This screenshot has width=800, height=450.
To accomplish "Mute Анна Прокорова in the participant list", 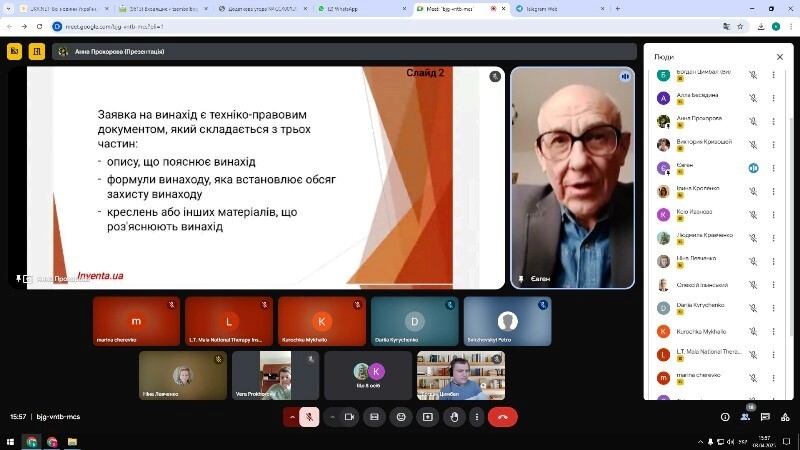I will [x=753, y=121].
